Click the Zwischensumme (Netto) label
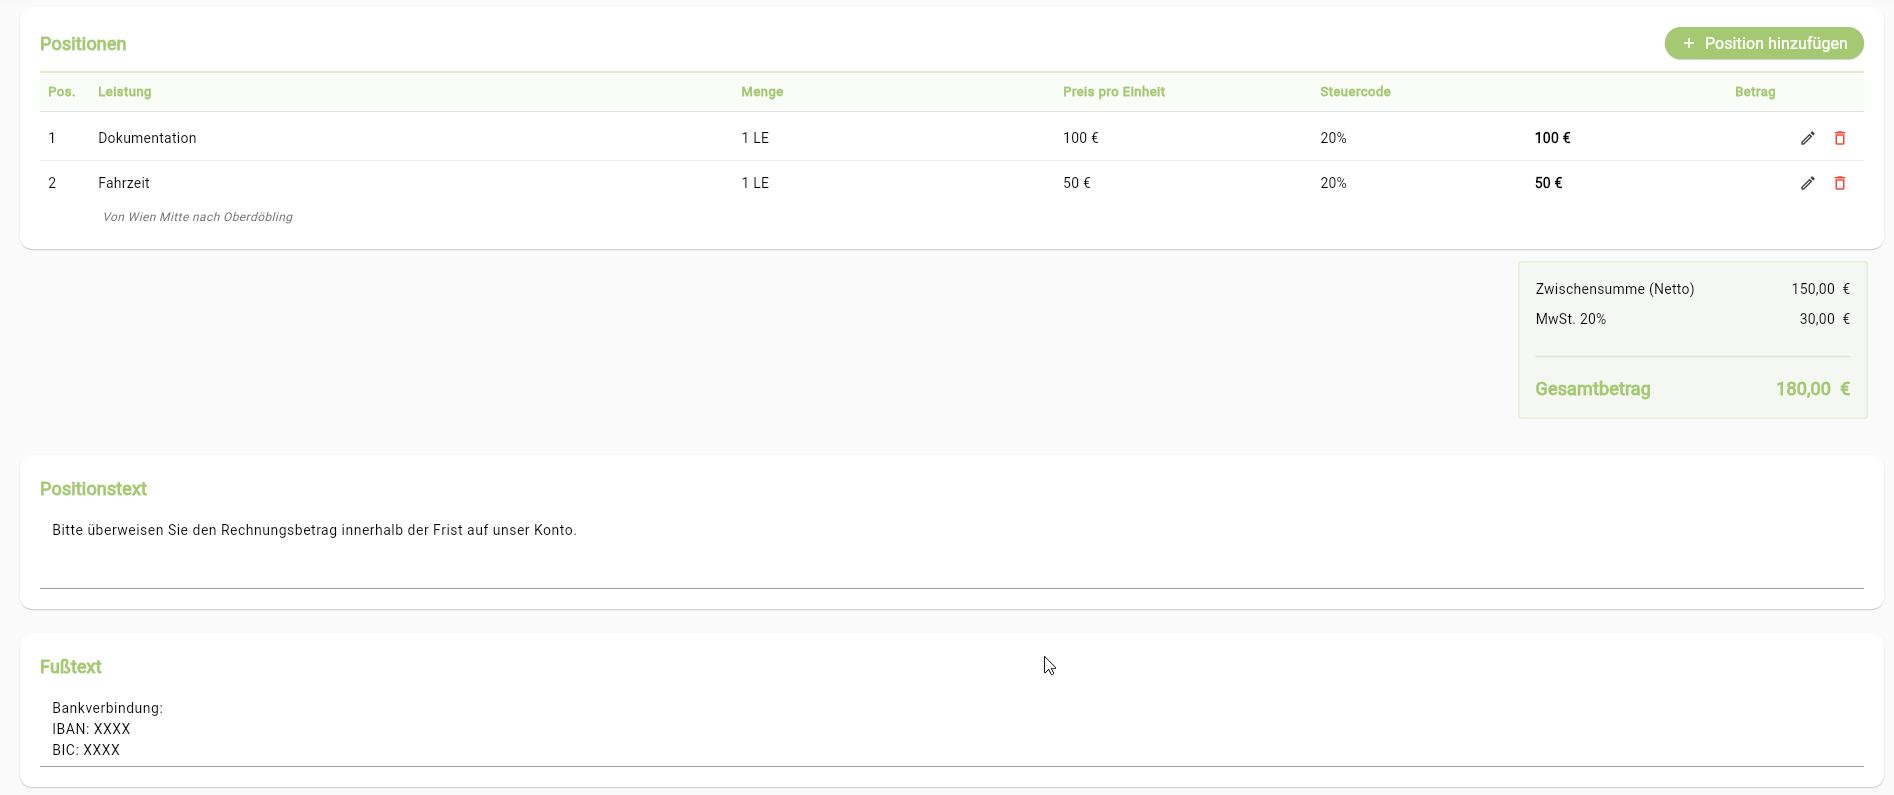 pyautogui.click(x=1614, y=289)
